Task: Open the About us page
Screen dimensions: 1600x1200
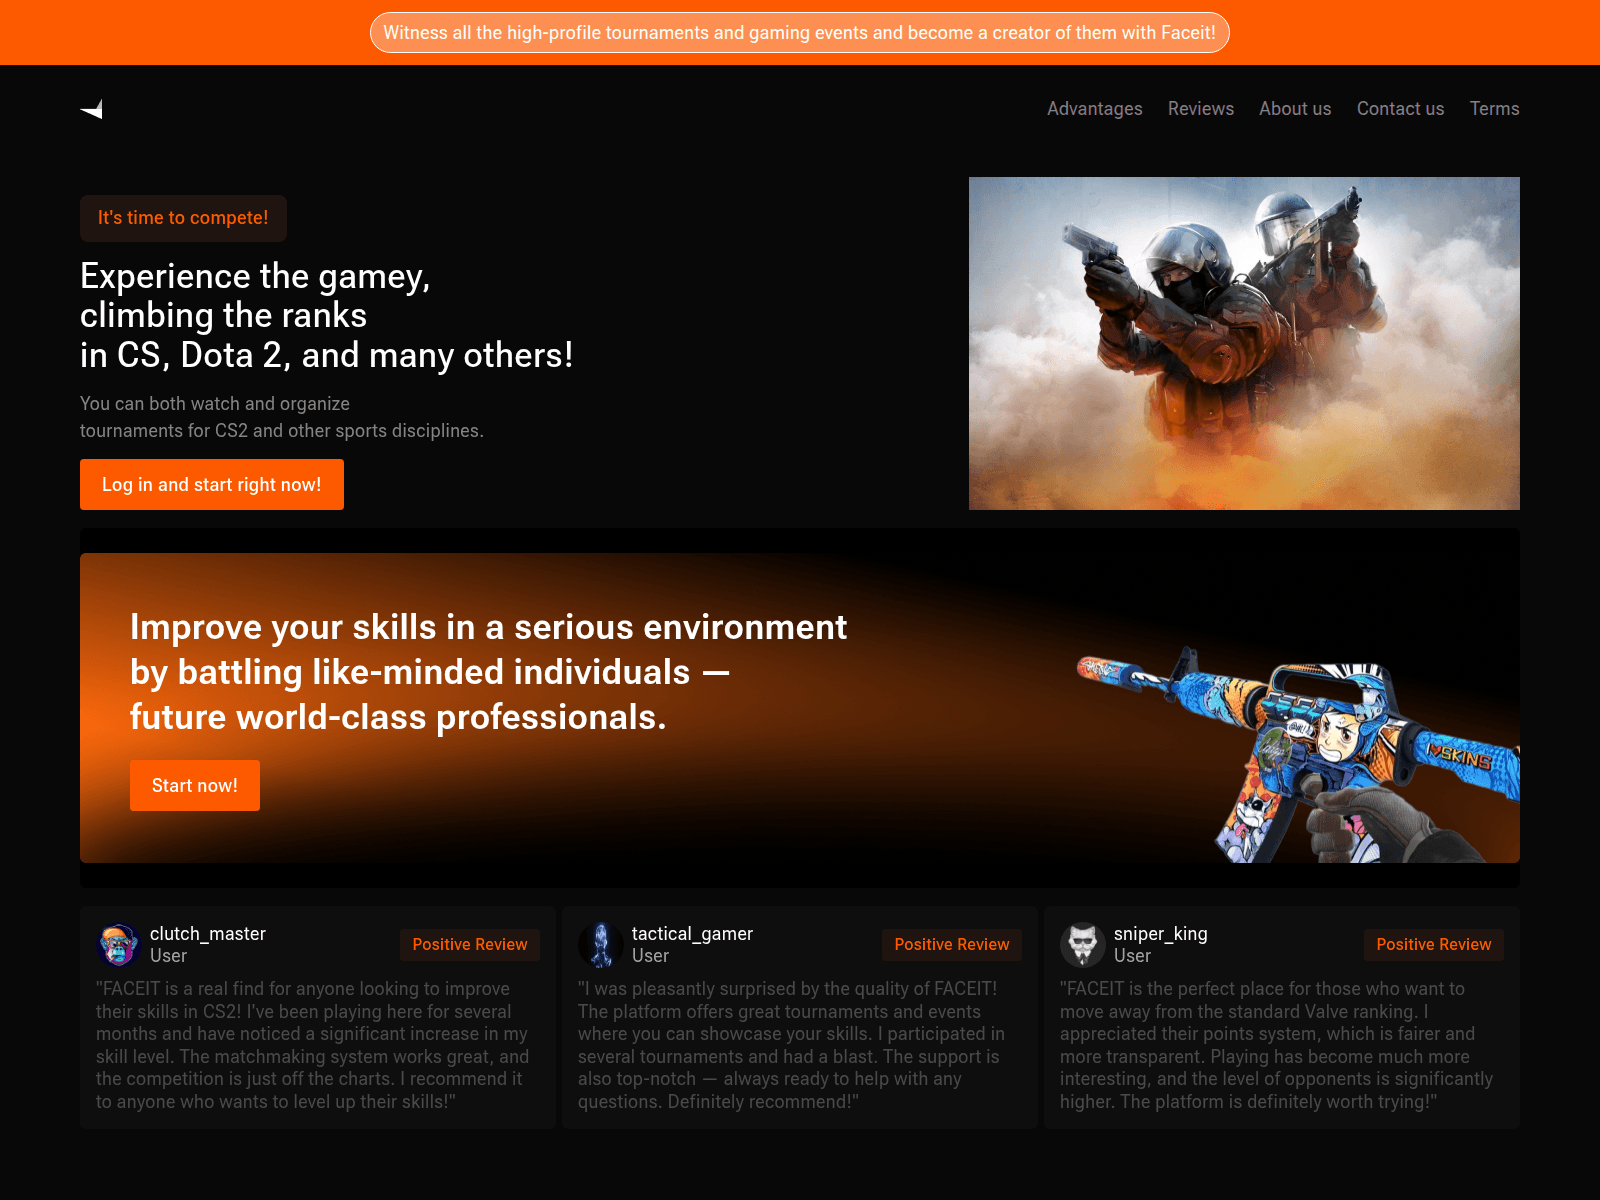Action: point(1295,109)
